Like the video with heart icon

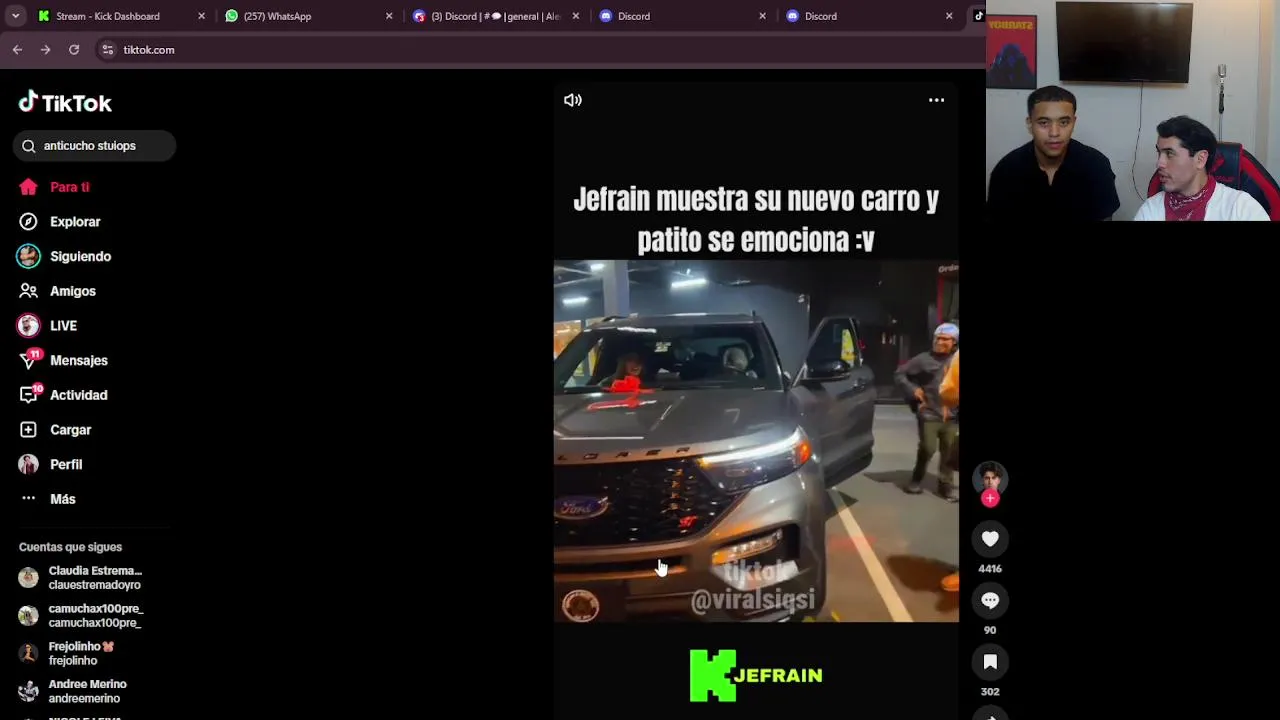pos(990,539)
